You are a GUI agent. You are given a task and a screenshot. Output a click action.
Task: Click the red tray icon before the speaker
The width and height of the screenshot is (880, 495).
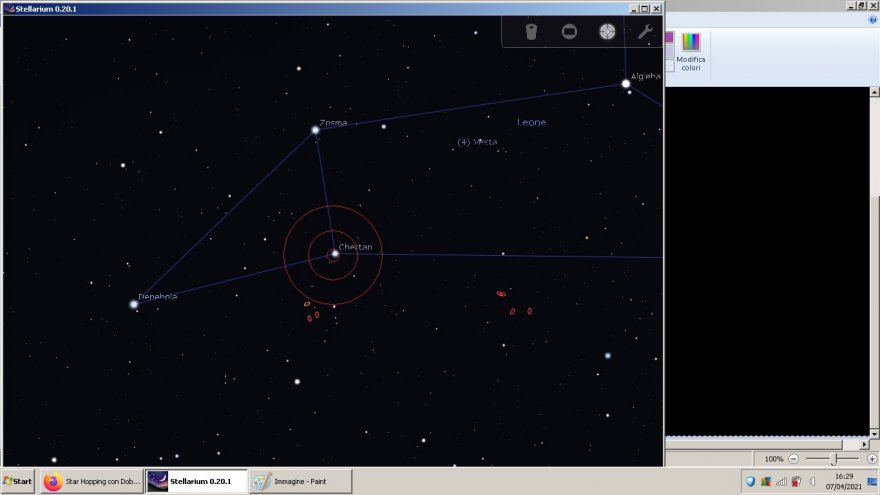click(796, 481)
